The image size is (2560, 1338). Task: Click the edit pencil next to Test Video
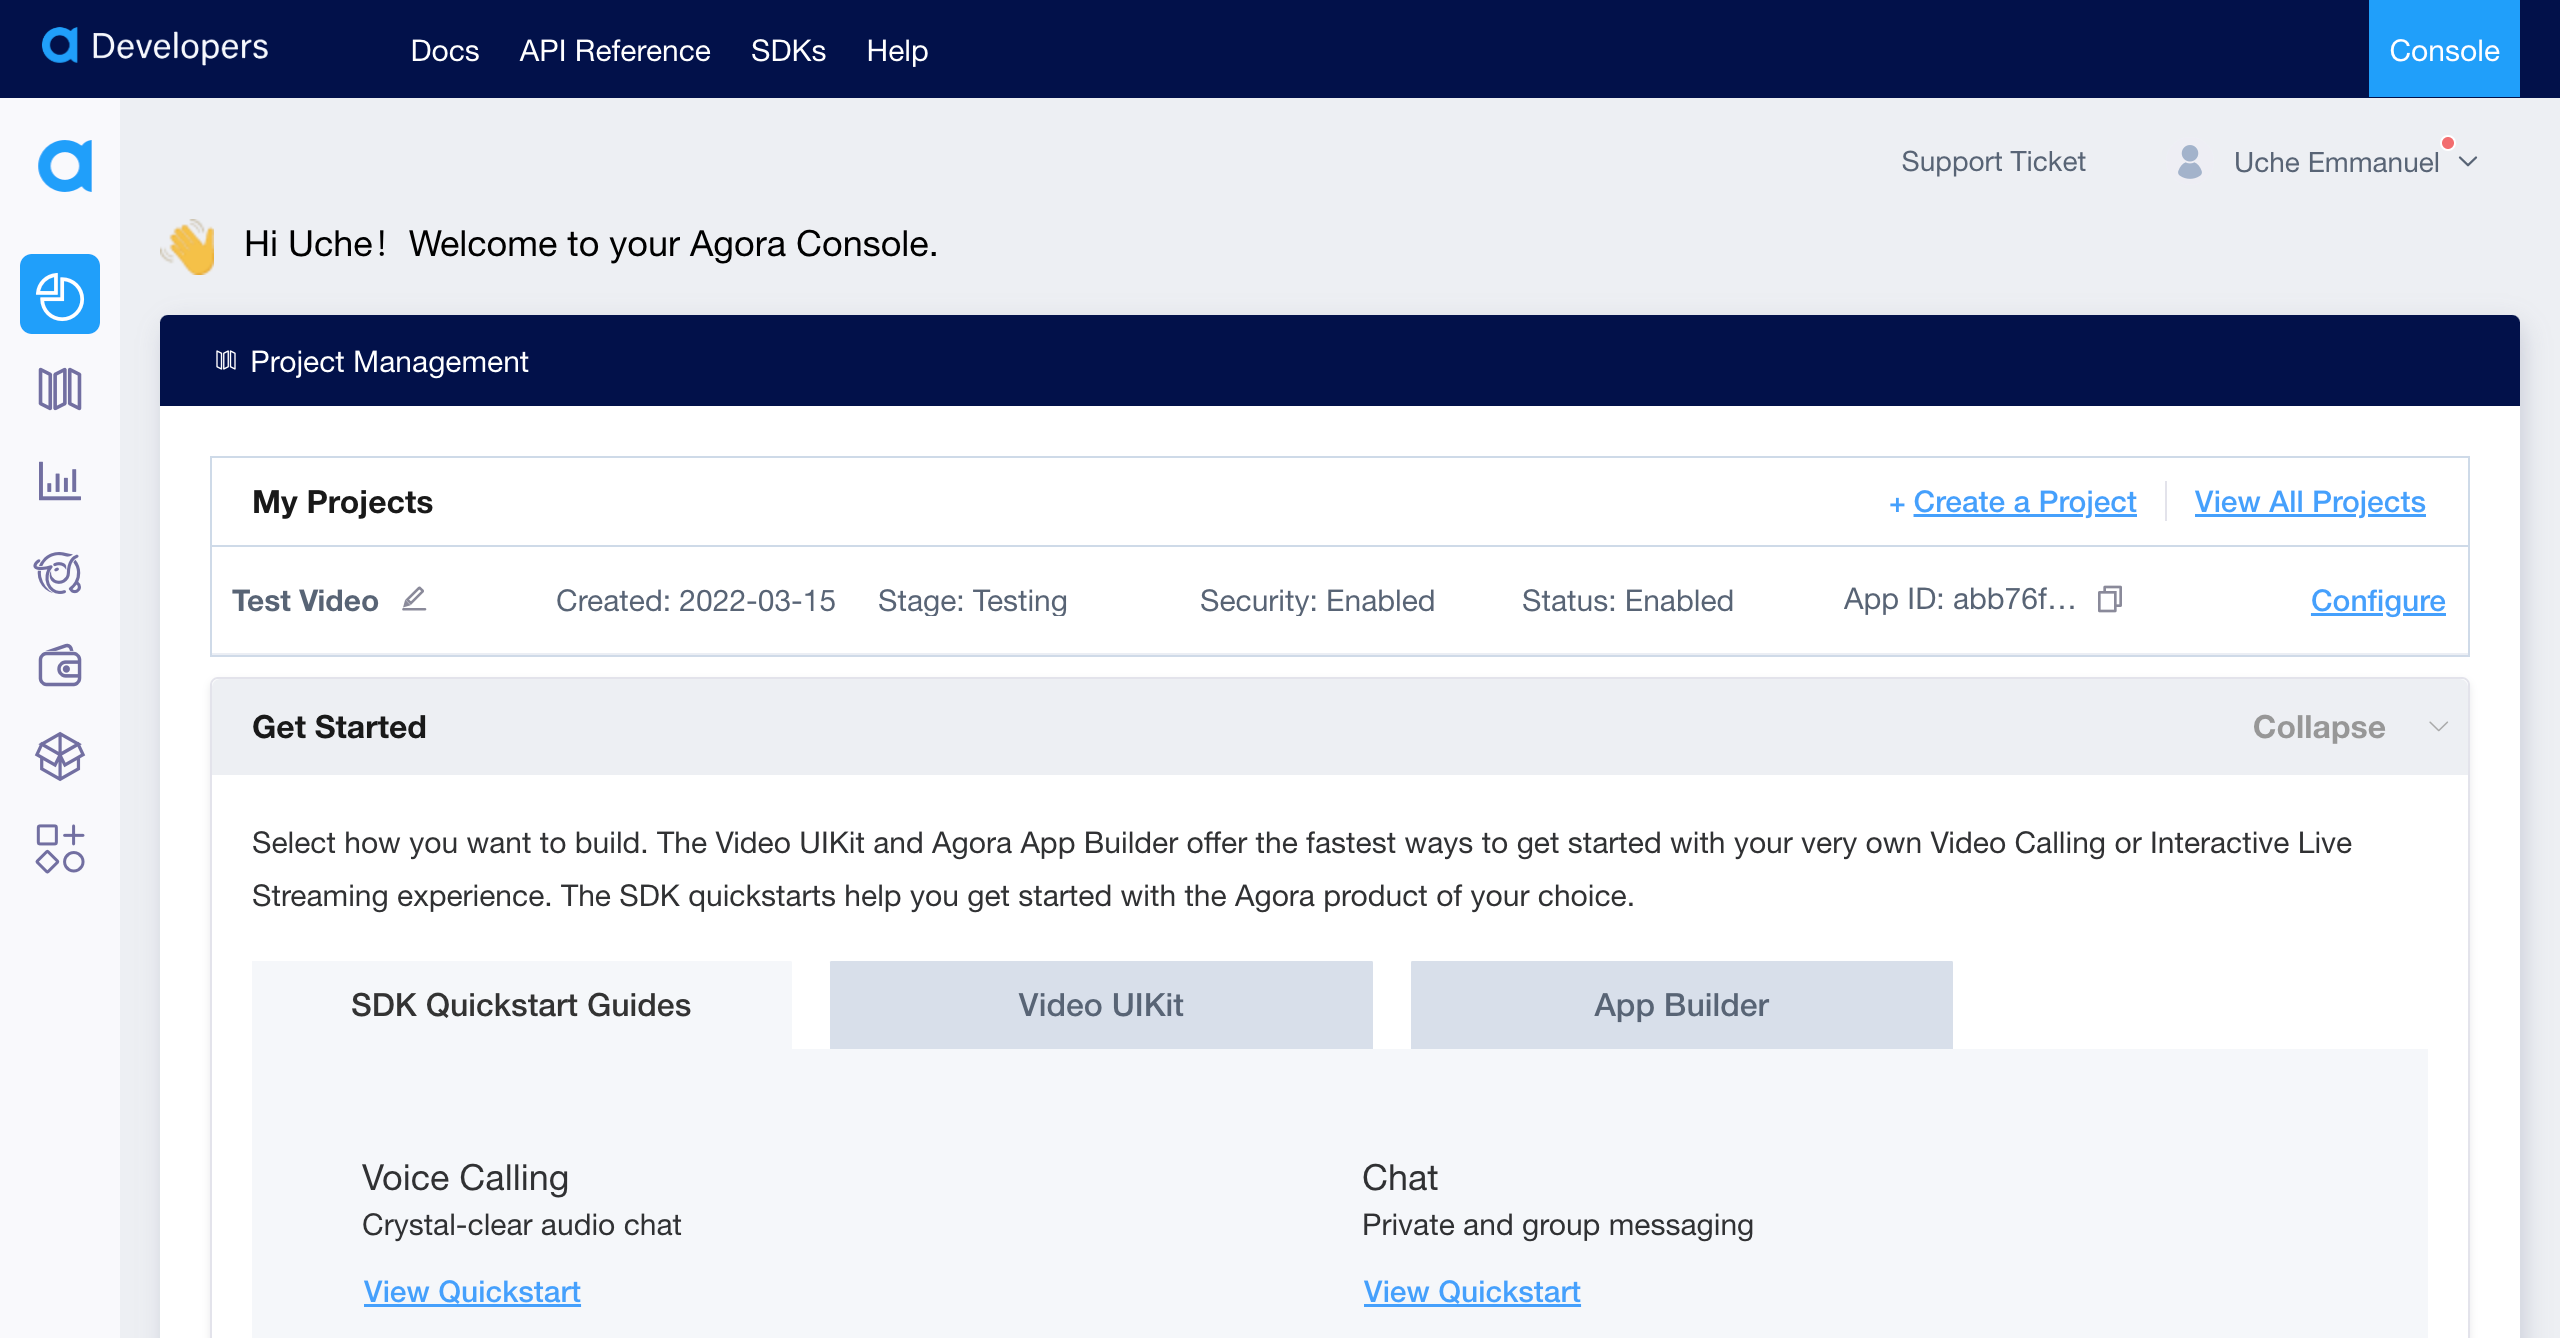pyautogui.click(x=414, y=599)
